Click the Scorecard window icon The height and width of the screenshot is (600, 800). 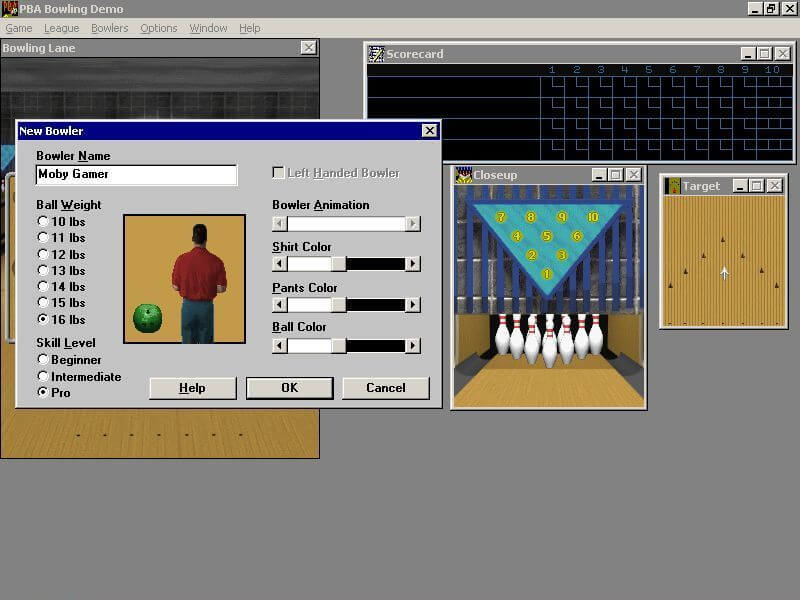[x=377, y=54]
